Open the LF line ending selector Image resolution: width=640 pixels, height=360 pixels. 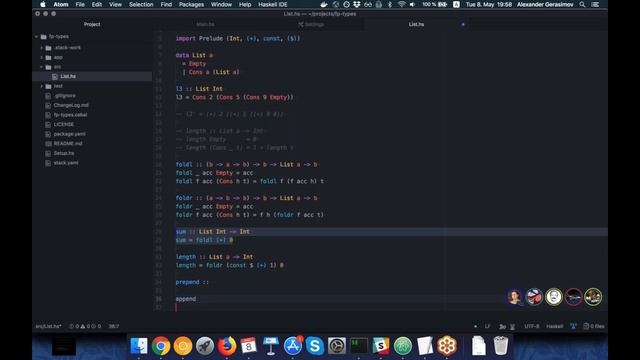point(487,326)
